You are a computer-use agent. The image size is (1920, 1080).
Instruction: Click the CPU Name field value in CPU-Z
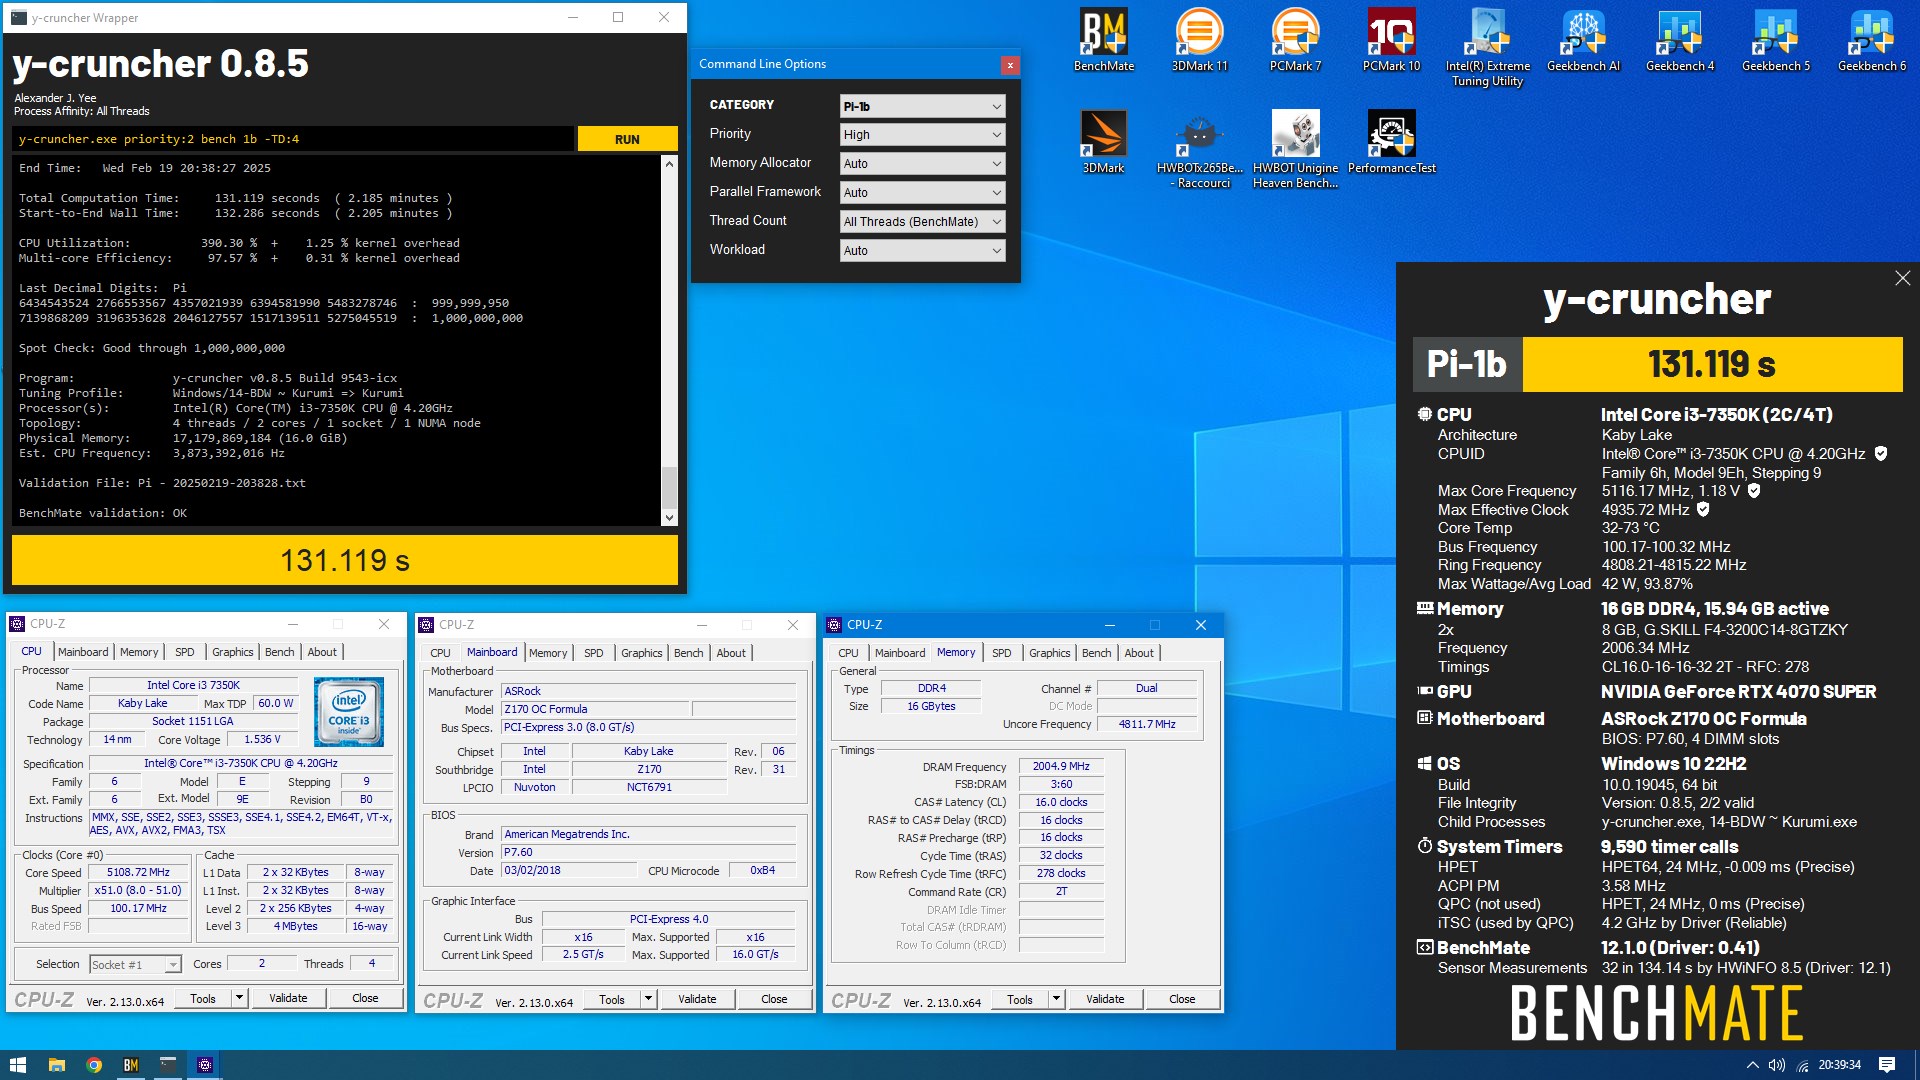click(x=193, y=686)
